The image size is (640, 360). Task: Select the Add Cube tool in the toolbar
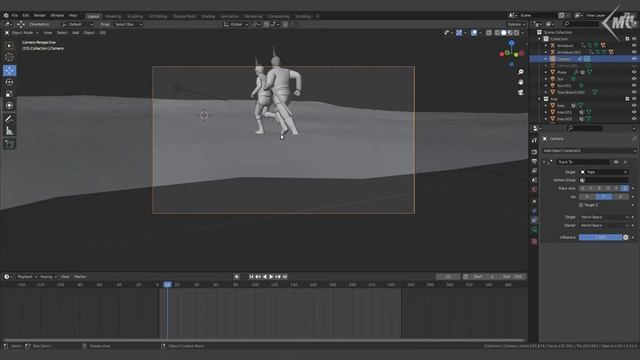click(9, 144)
